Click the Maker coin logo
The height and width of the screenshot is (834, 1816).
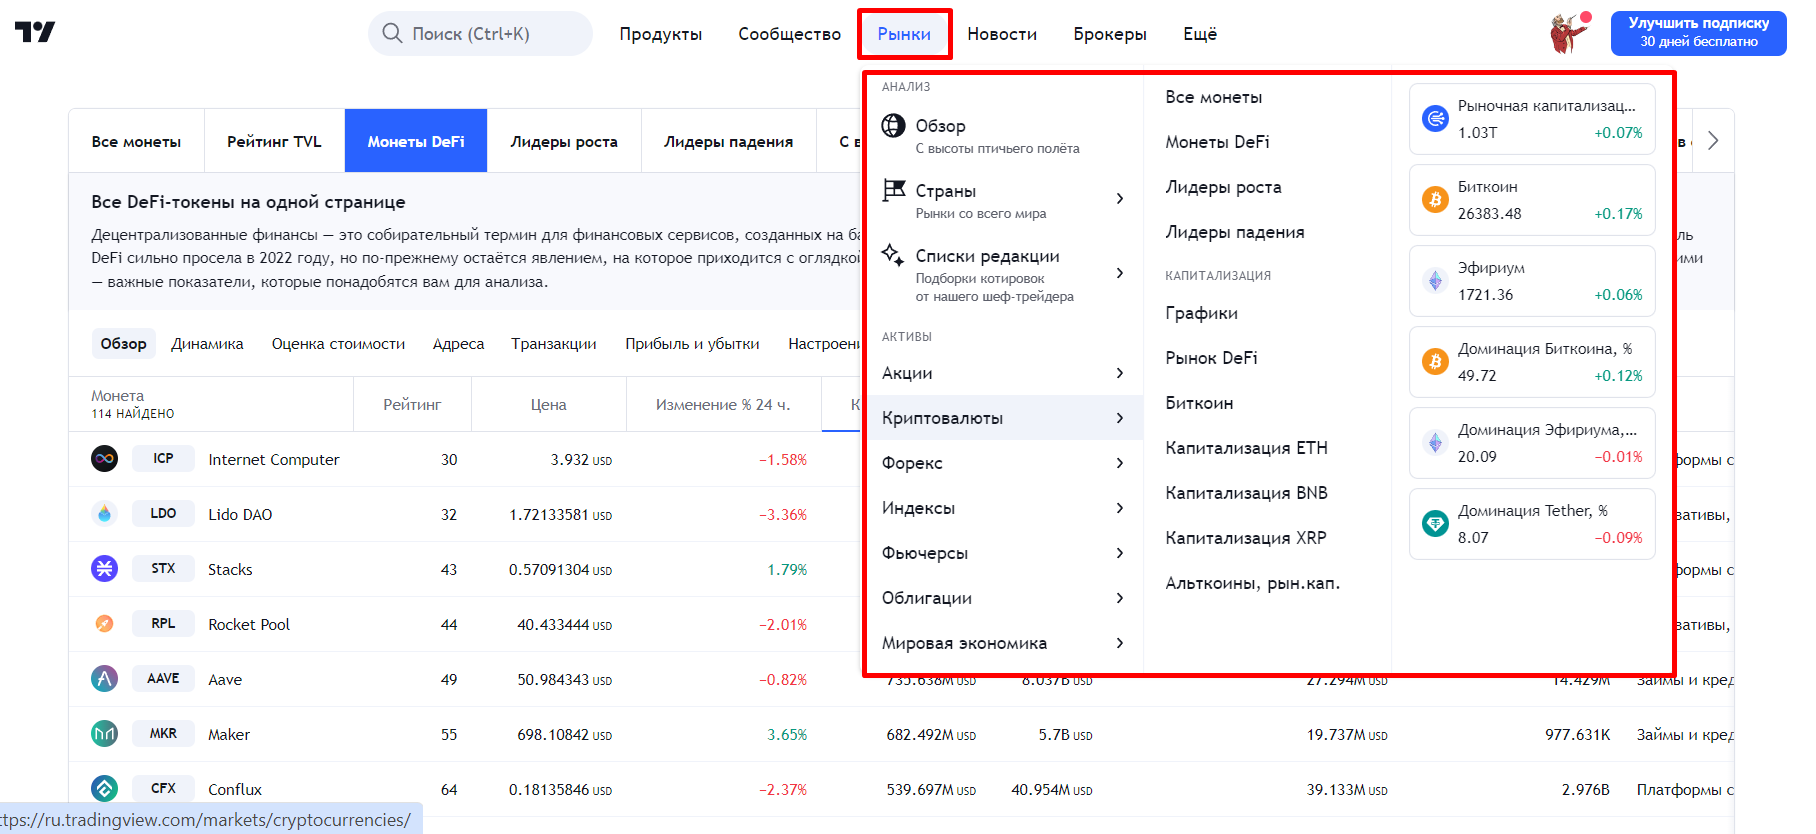click(104, 734)
